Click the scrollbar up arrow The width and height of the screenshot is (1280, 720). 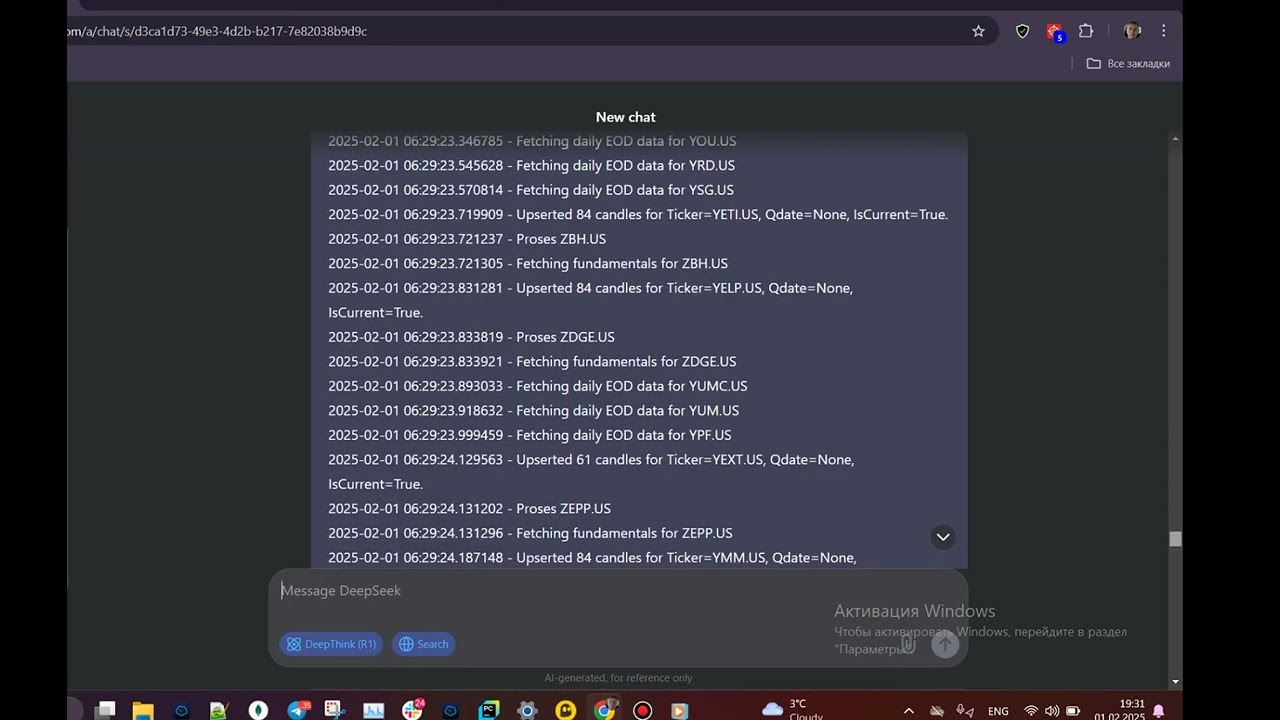[1176, 139]
